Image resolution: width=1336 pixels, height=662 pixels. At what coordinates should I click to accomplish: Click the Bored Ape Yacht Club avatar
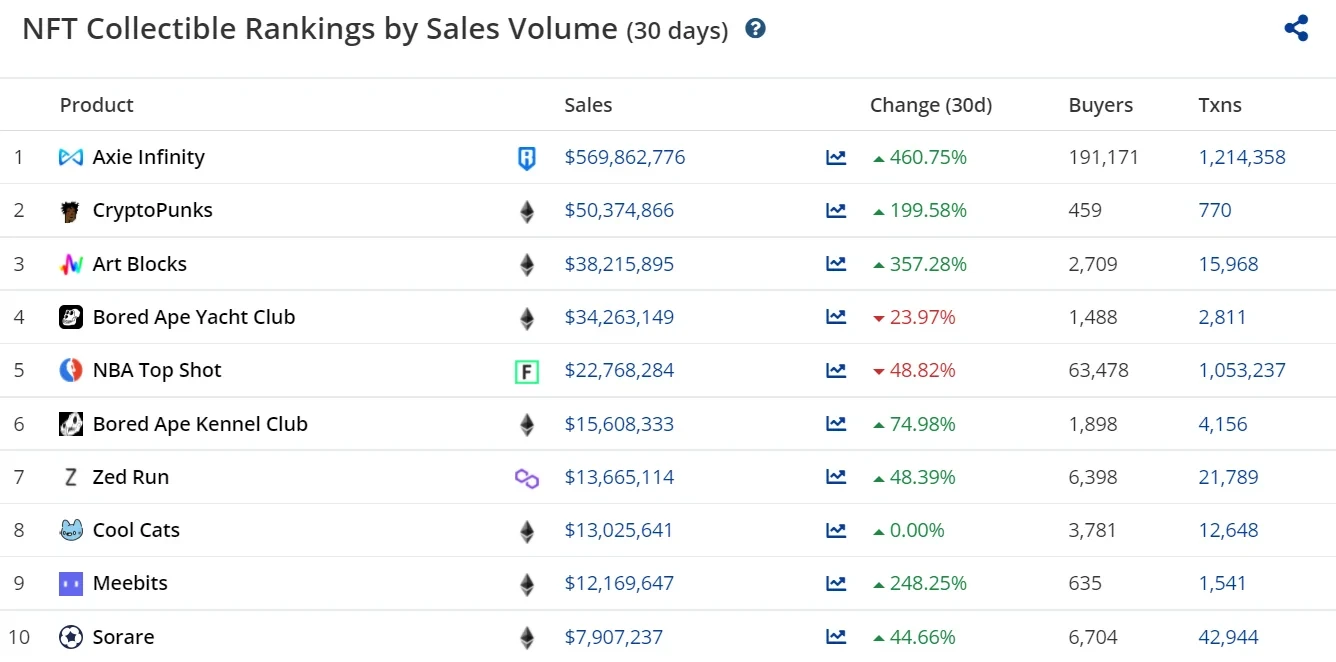coord(71,318)
